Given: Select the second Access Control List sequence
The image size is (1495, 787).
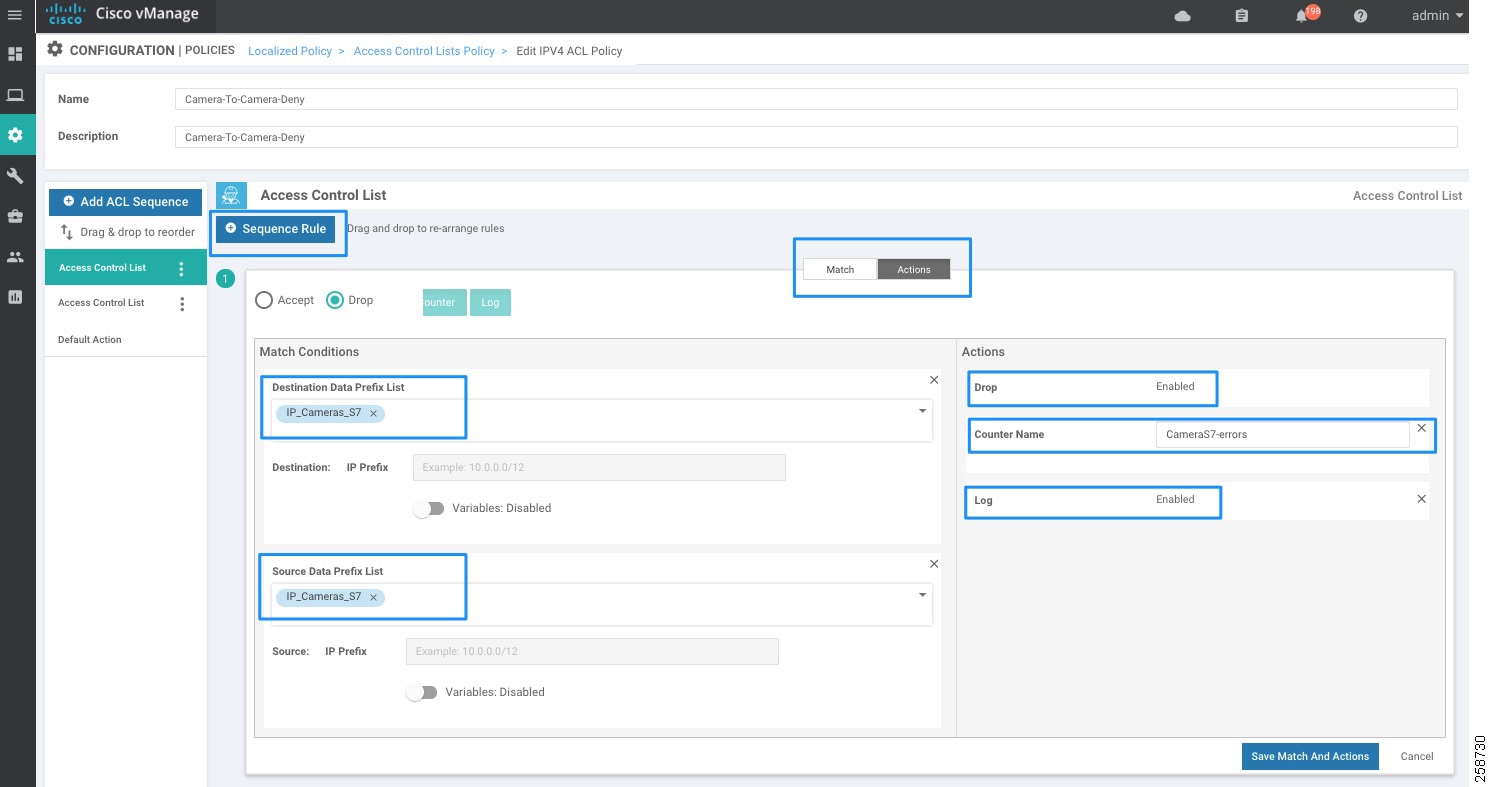Looking at the screenshot, I should 125,303.
